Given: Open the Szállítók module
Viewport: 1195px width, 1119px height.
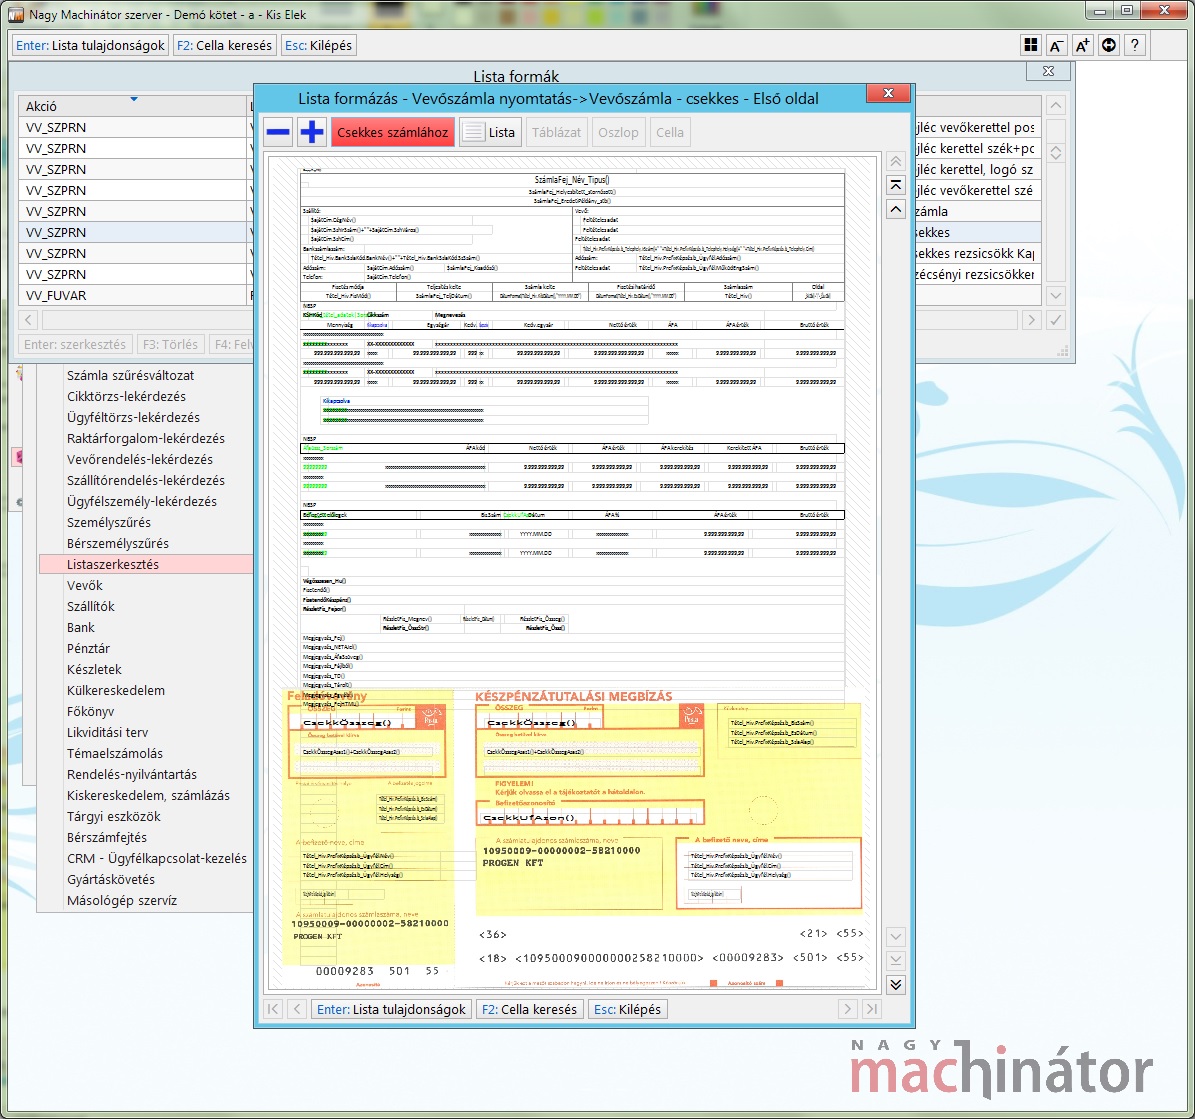Looking at the screenshot, I should click(x=91, y=606).
